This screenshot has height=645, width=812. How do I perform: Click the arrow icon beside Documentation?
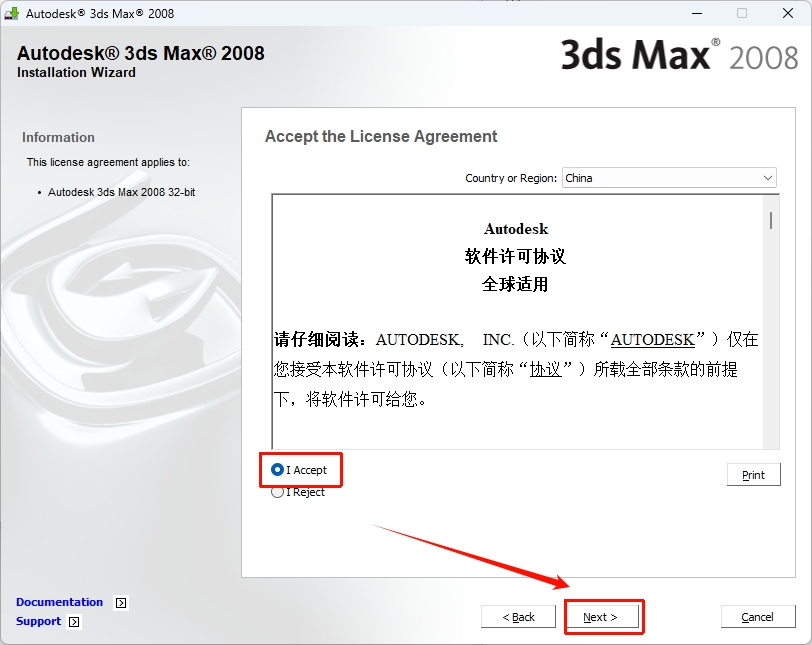(119, 602)
